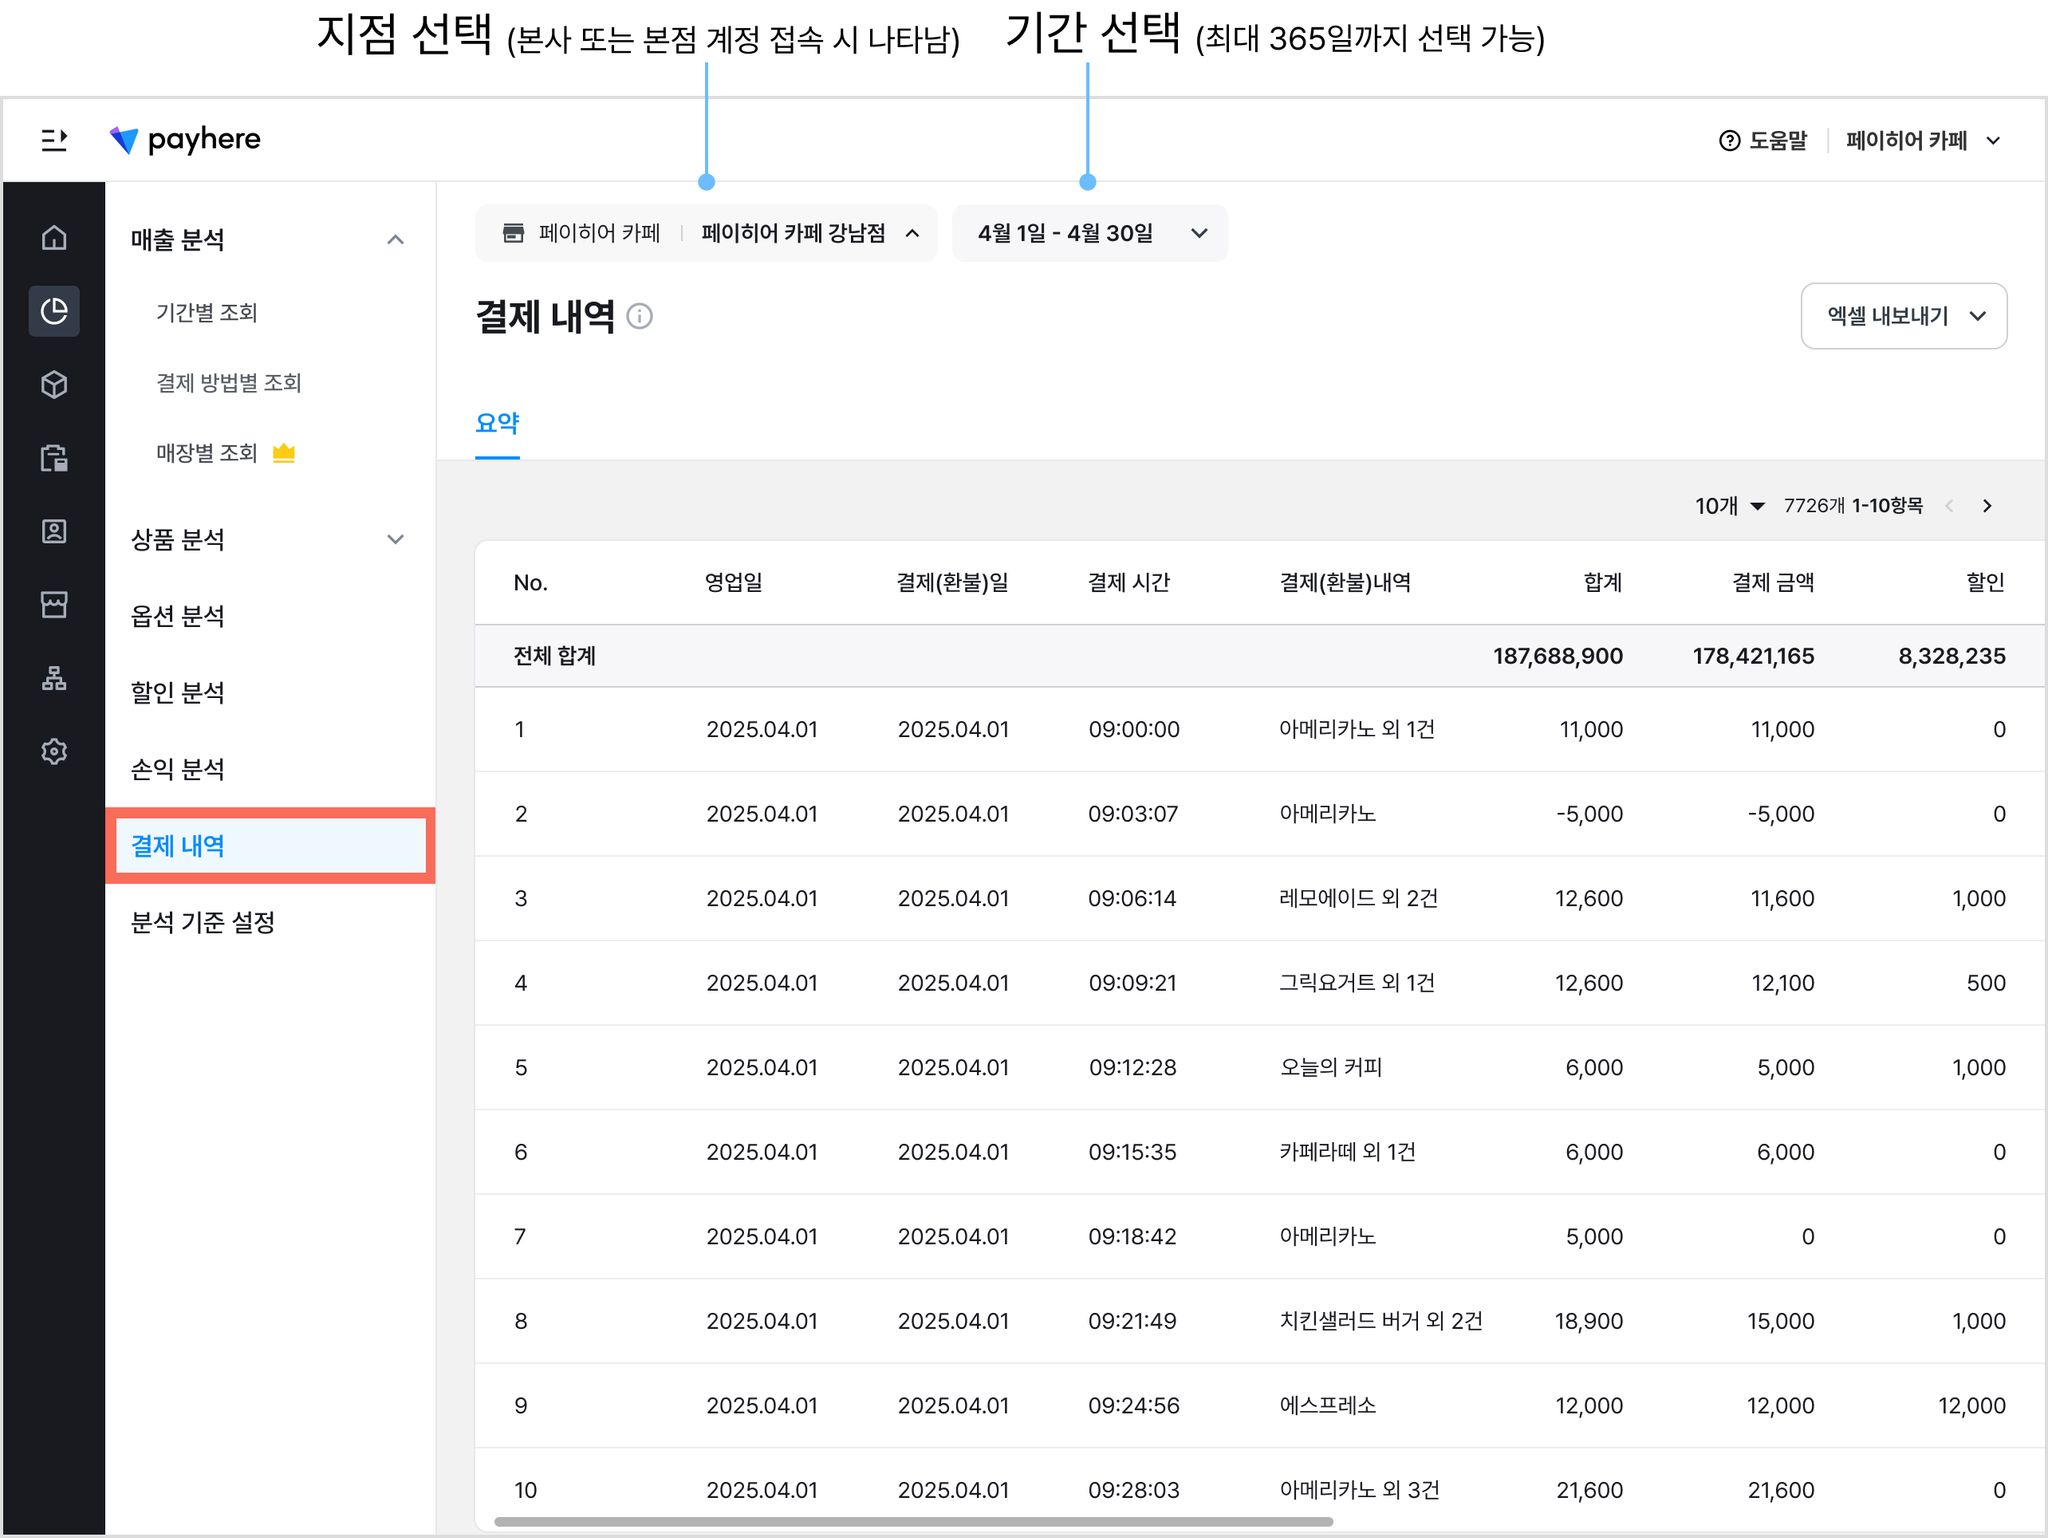Click 레모에이드 외 2건 entry

coord(1358,898)
